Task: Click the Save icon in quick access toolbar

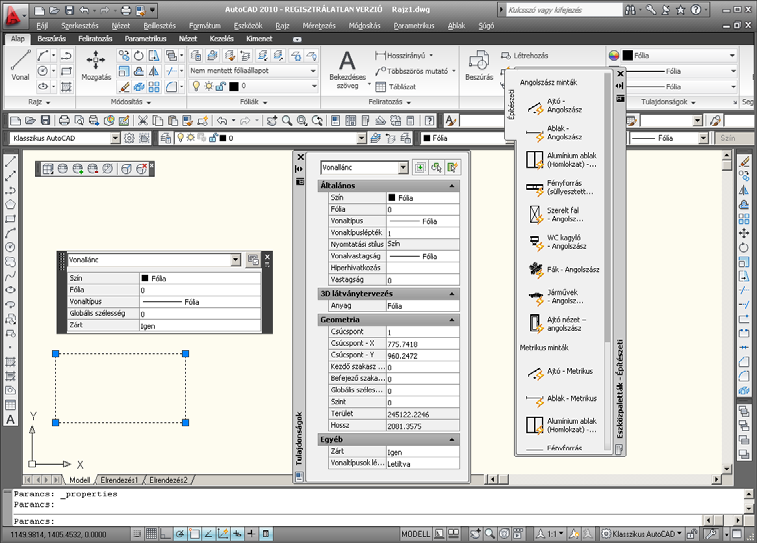Action: 70,10
